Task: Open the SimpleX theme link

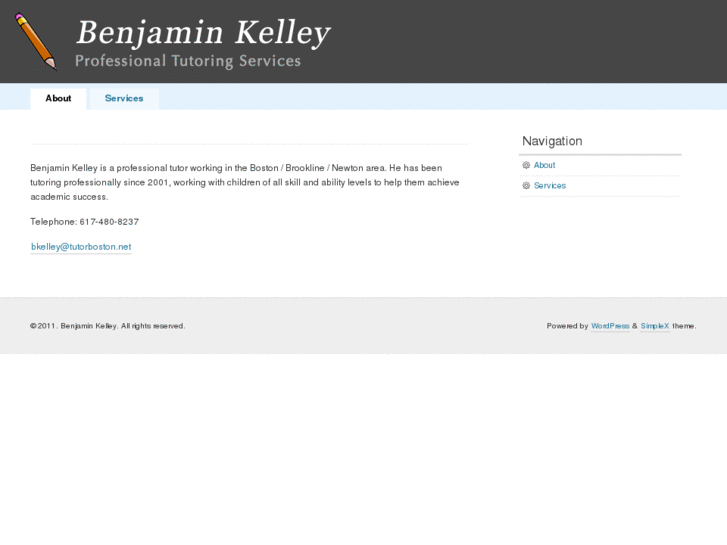Action: 655,326
